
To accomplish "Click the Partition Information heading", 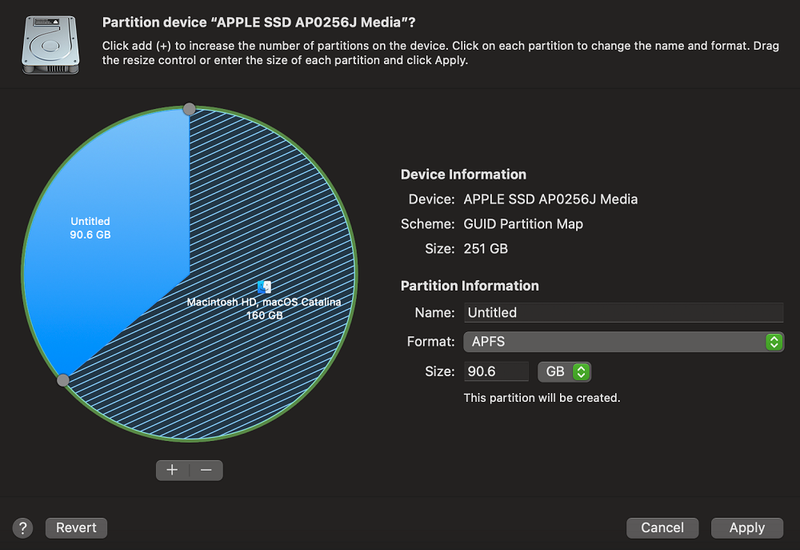I will coord(469,286).
